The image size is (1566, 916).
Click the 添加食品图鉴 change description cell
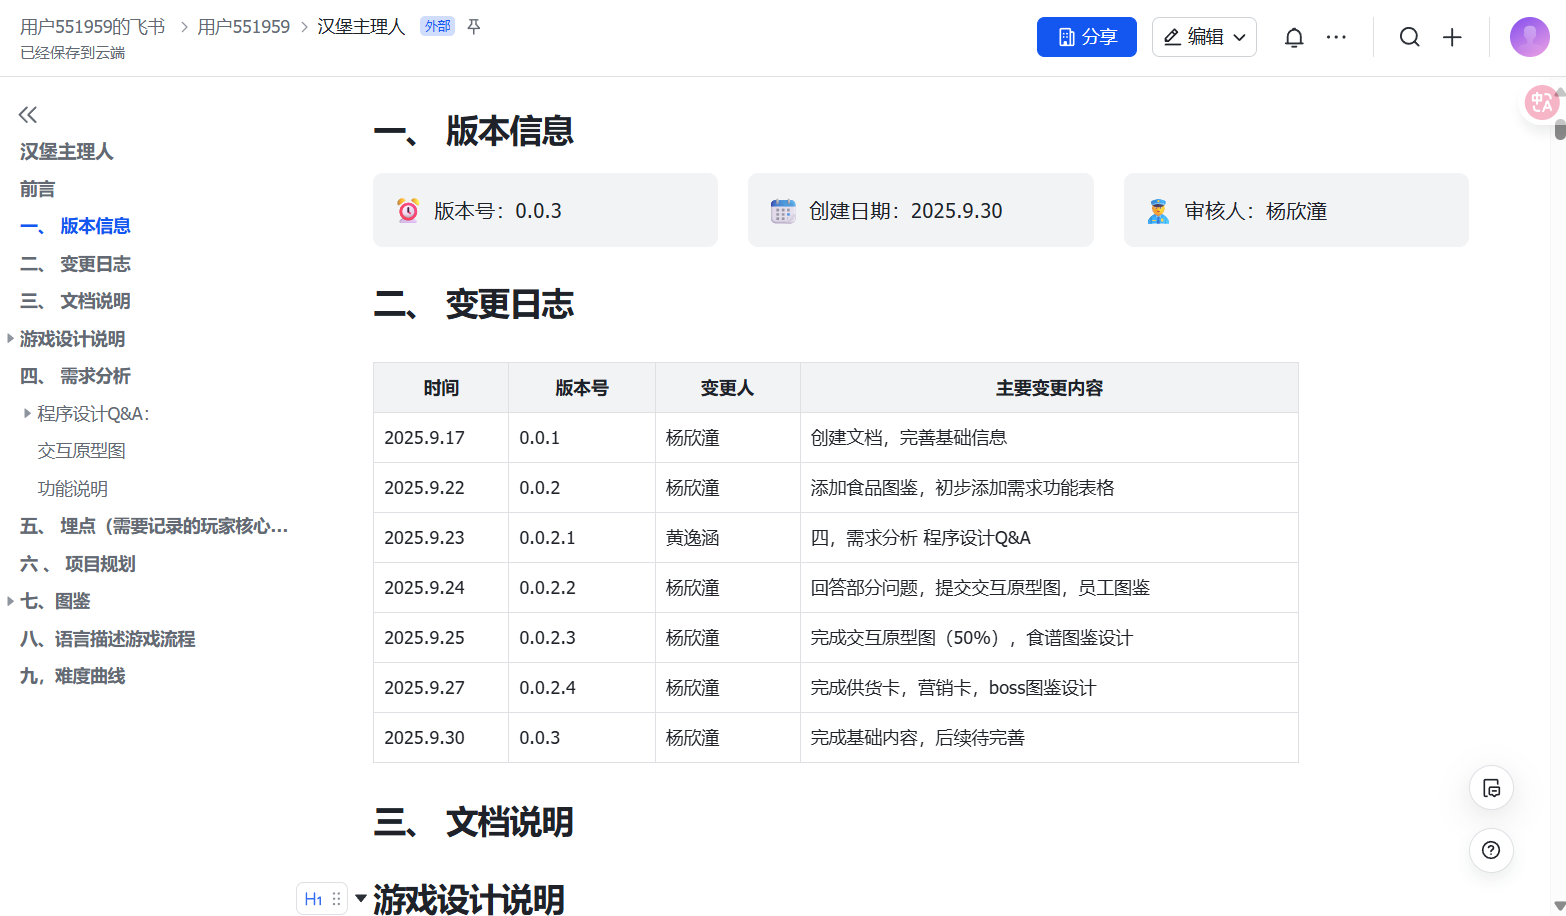pos(1049,488)
